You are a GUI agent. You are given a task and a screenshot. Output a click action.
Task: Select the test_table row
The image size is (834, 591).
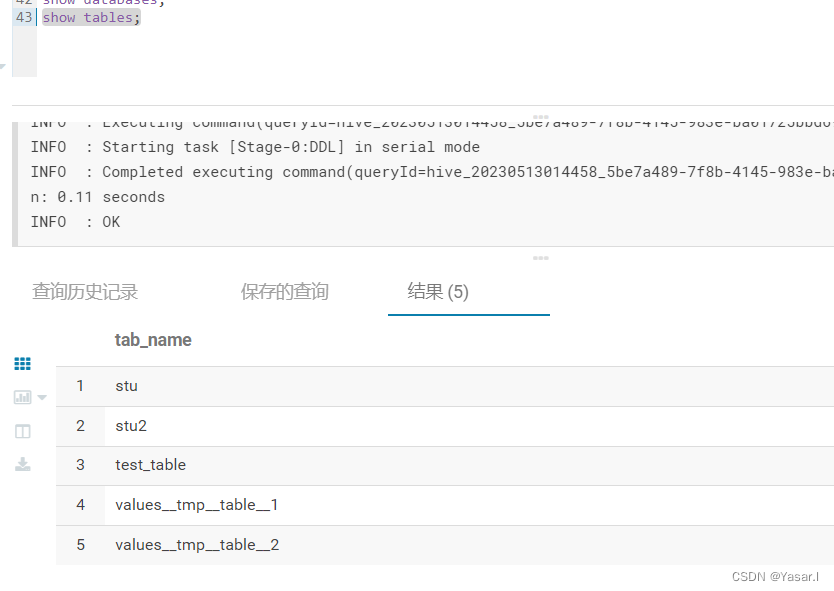coord(445,465)
